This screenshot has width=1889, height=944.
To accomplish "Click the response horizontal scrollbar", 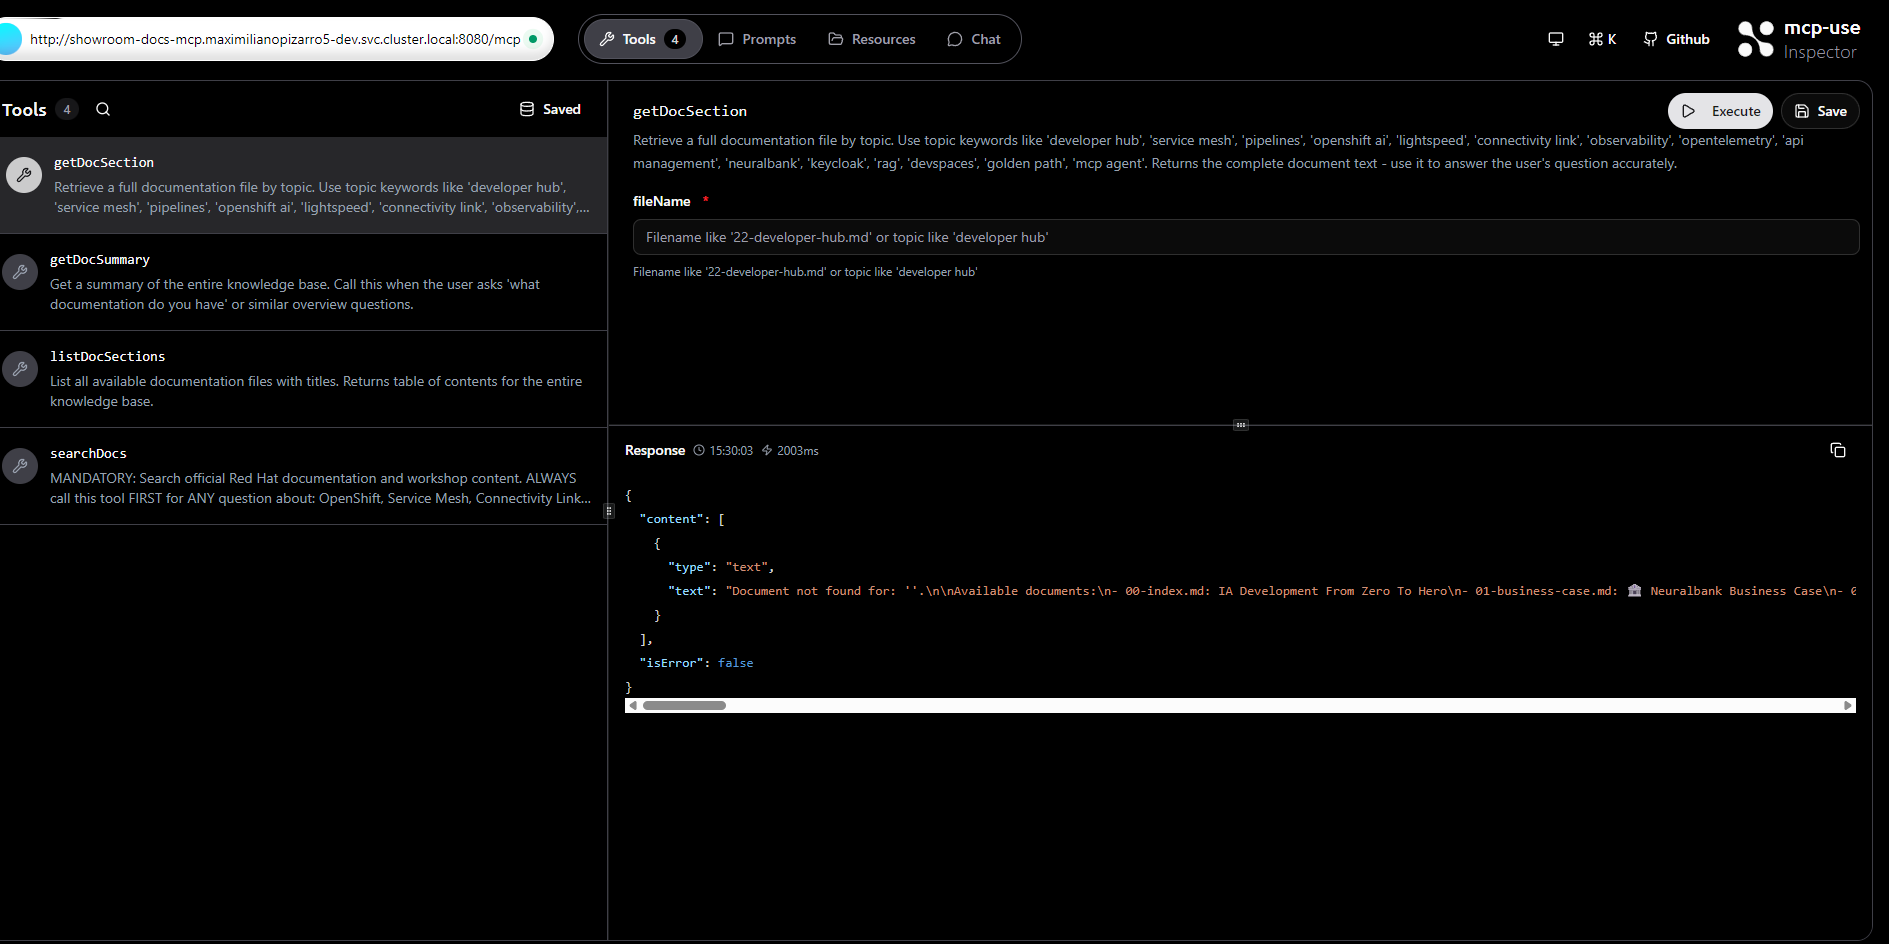I will [685, 705].
